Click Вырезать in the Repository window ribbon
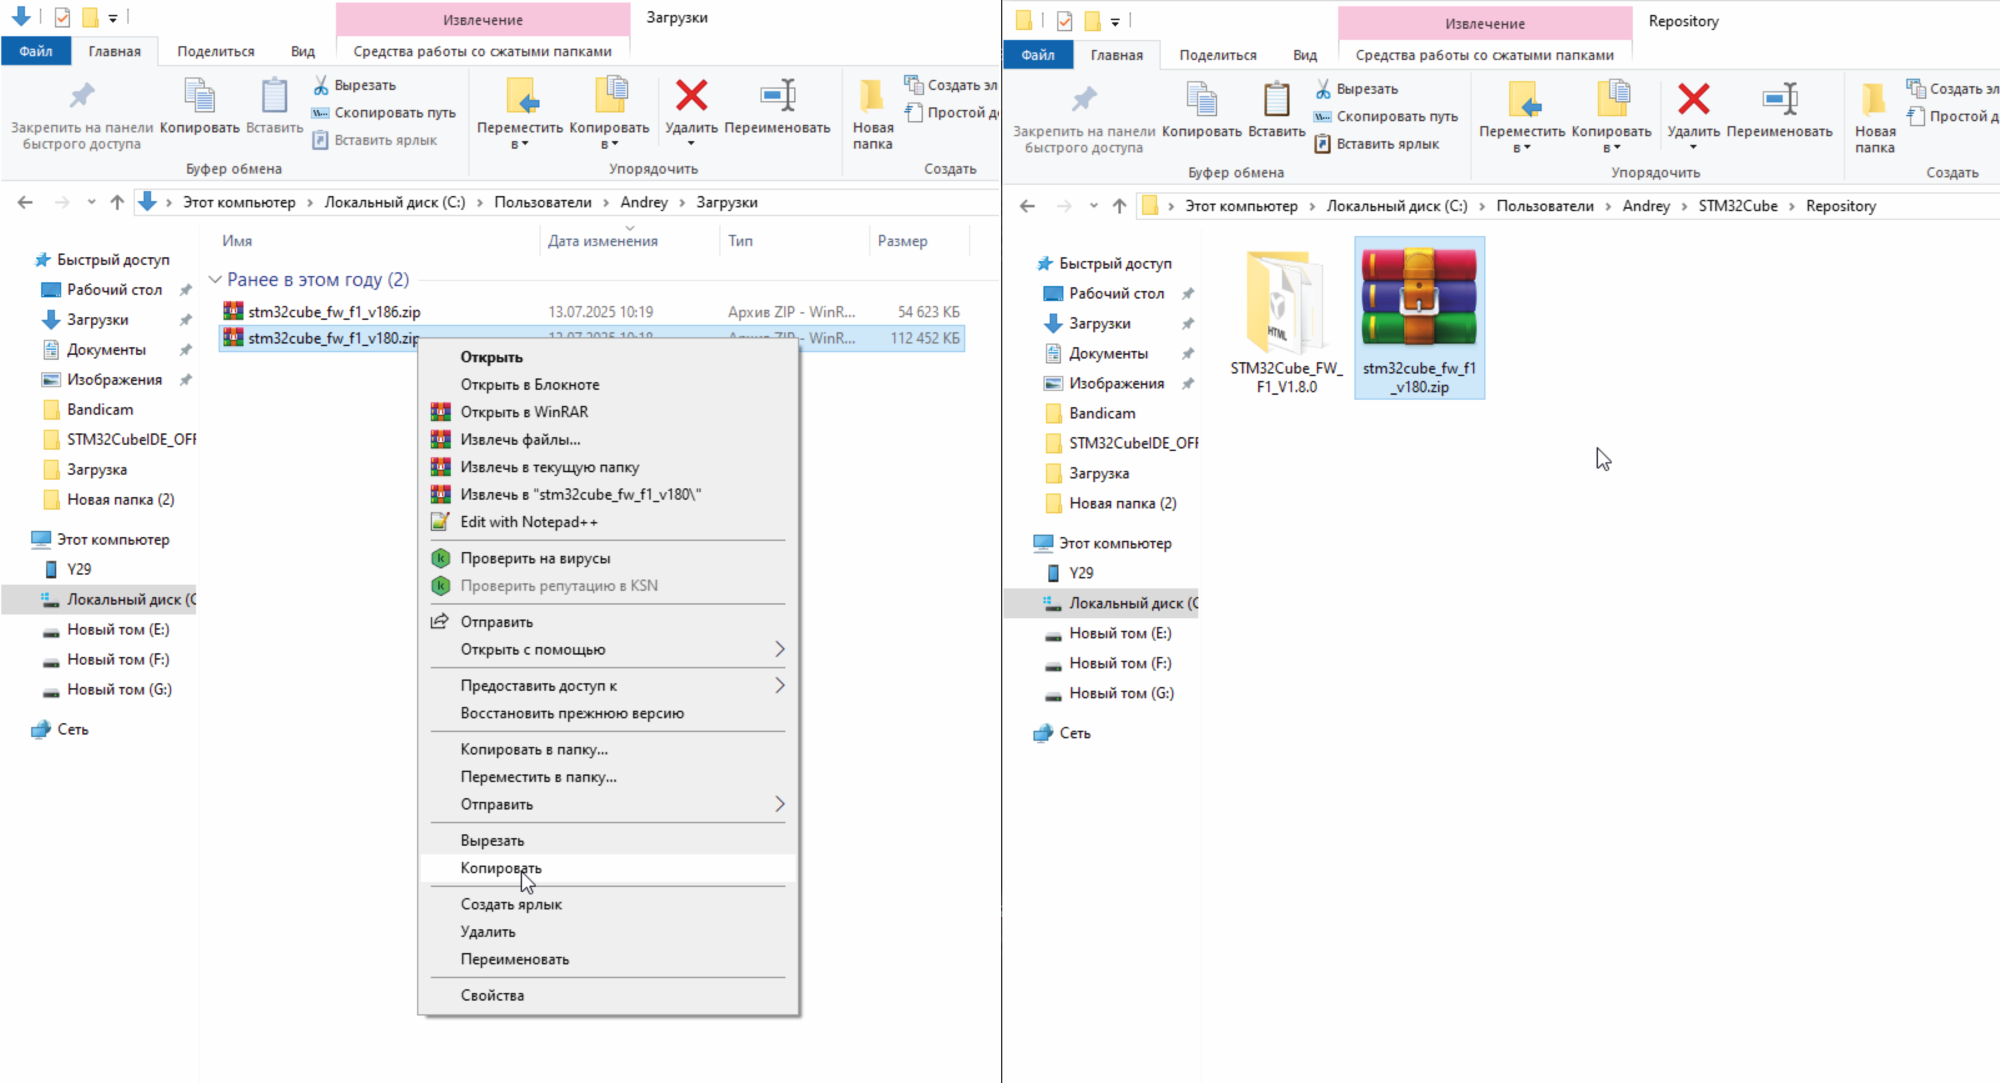 (1357, 89)
